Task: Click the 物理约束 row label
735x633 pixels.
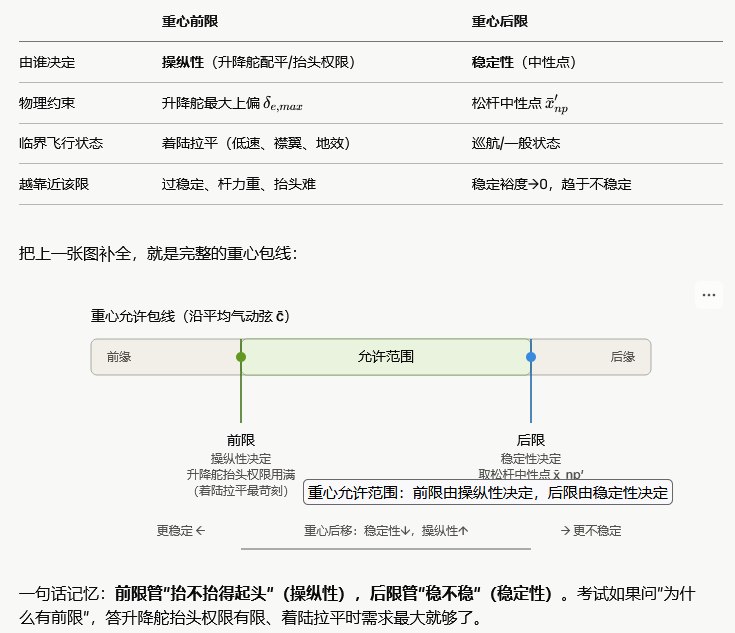Action: 47,103
